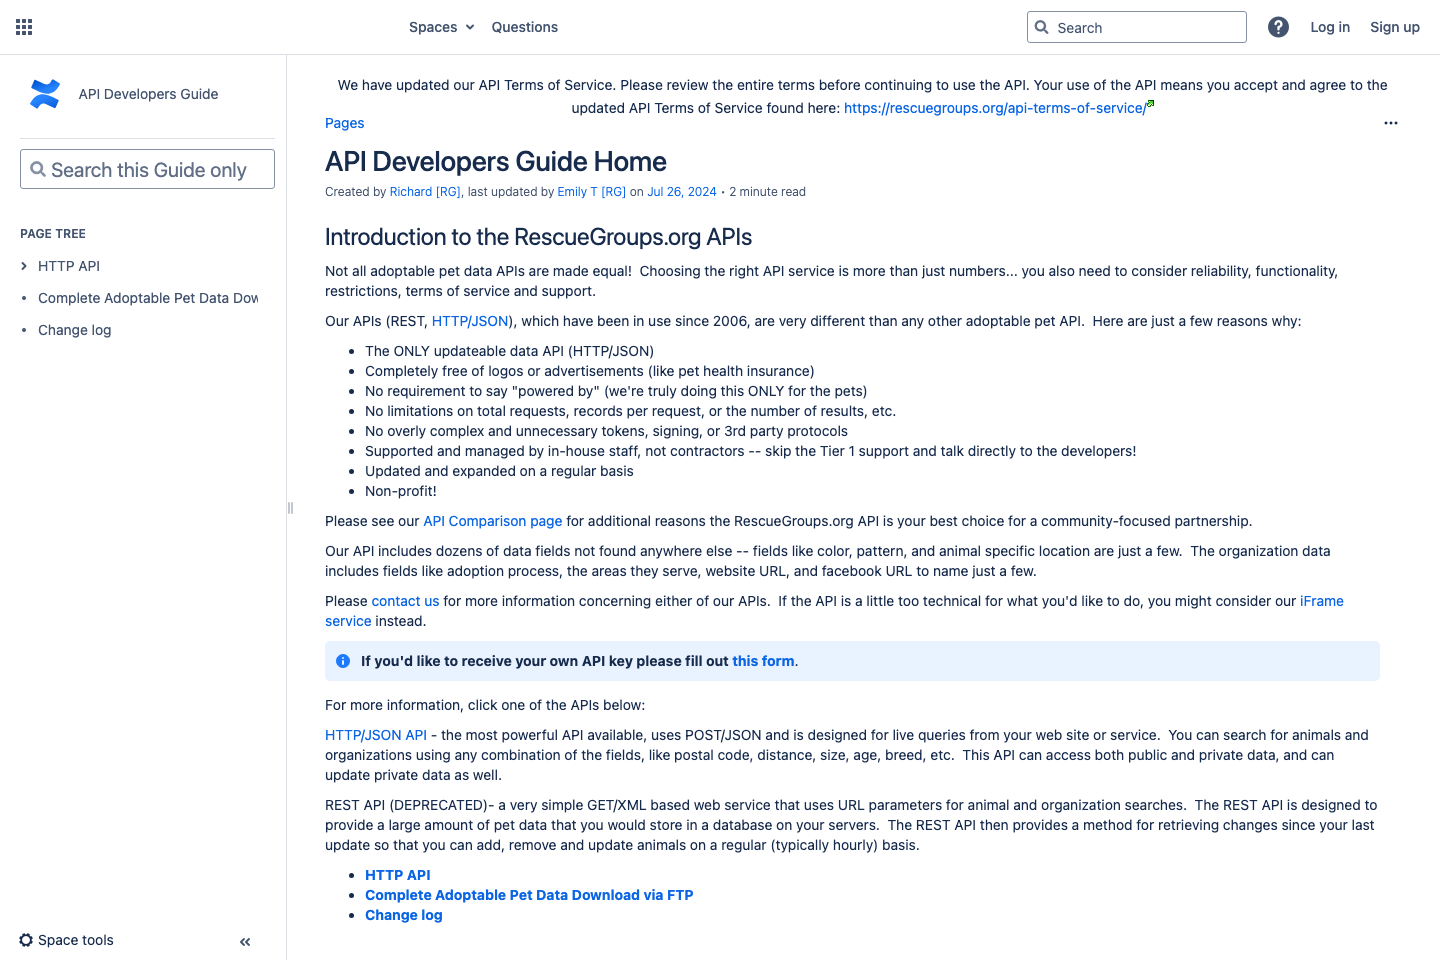Select Change log in the page tree

pyautogui.click(x=74, y=329)
